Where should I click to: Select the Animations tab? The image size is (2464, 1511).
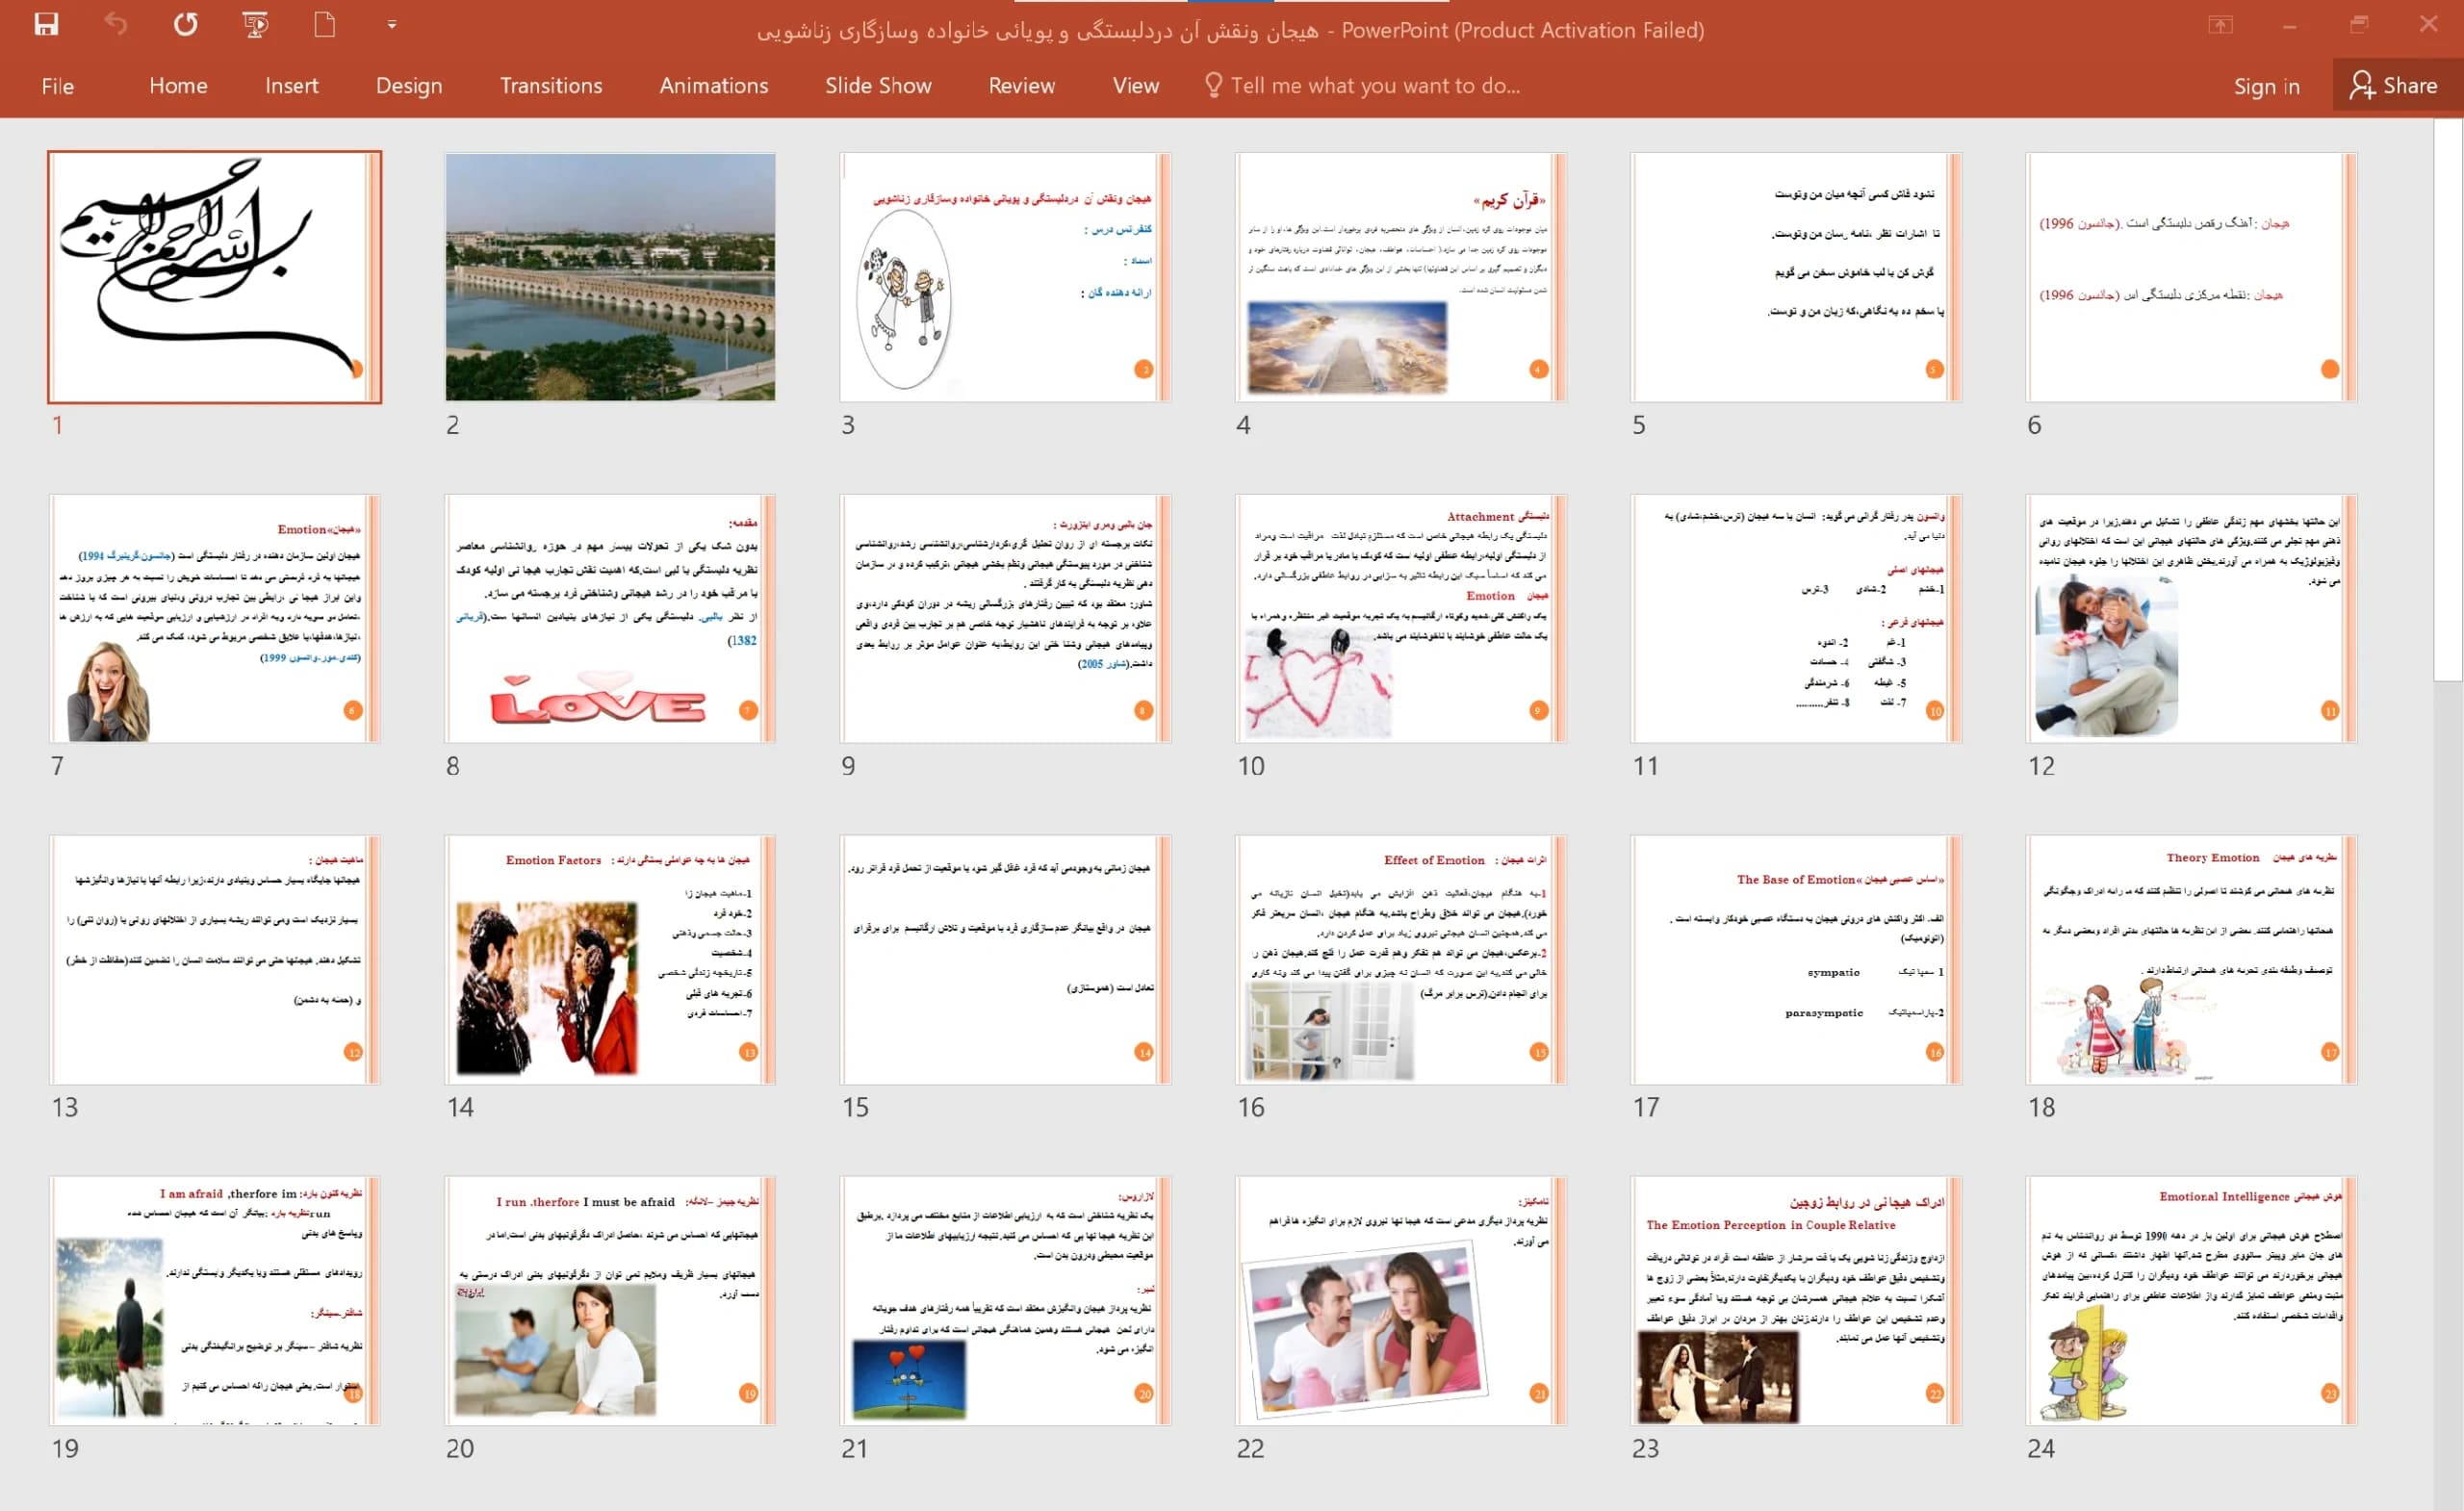click(x=713, y=86)
